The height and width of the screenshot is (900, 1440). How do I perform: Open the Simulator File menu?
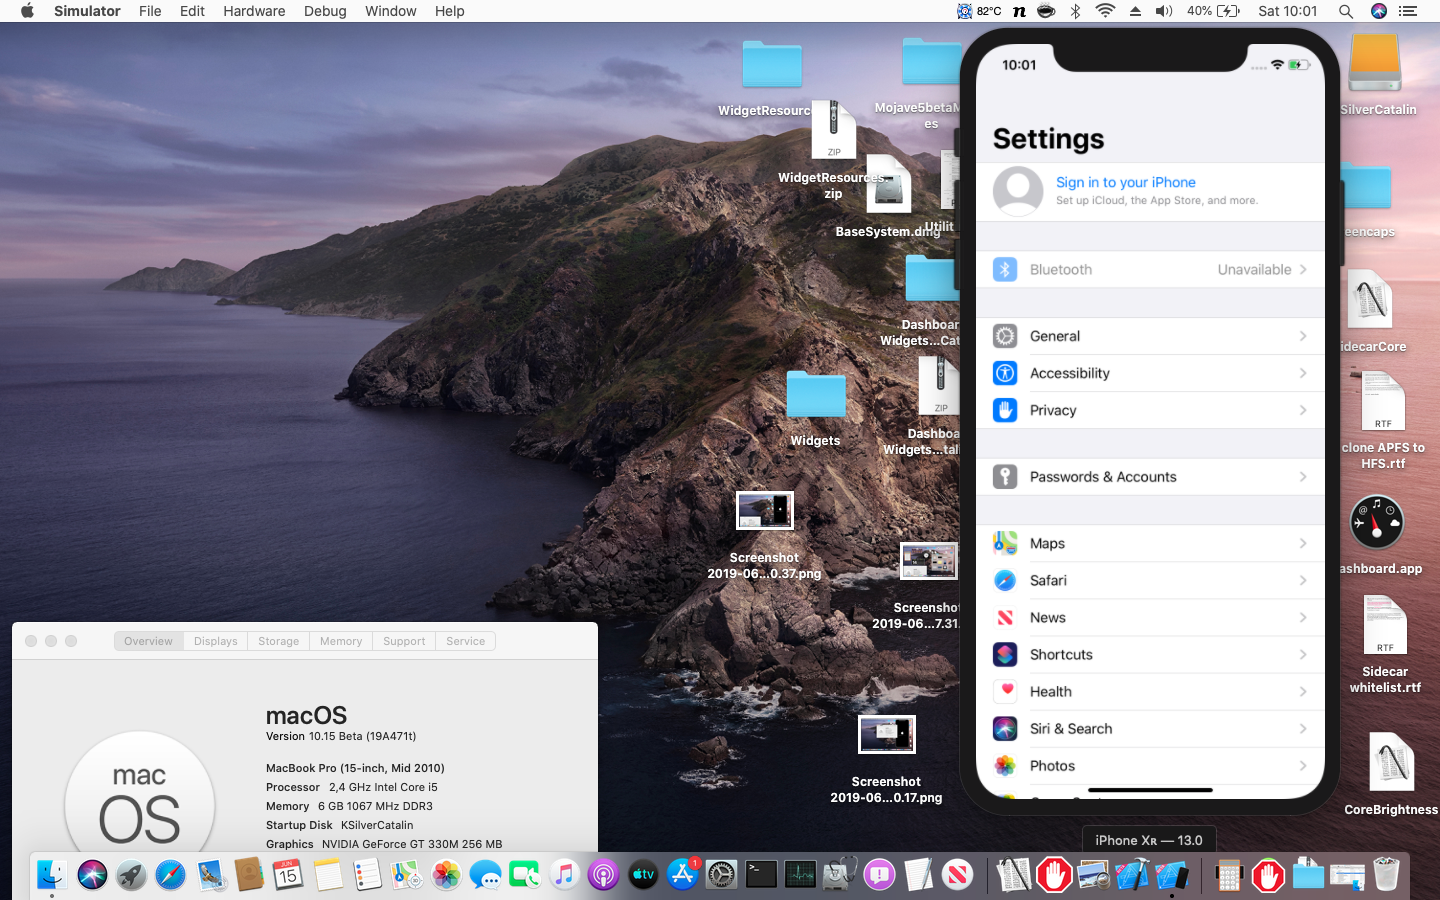[150, 11]
